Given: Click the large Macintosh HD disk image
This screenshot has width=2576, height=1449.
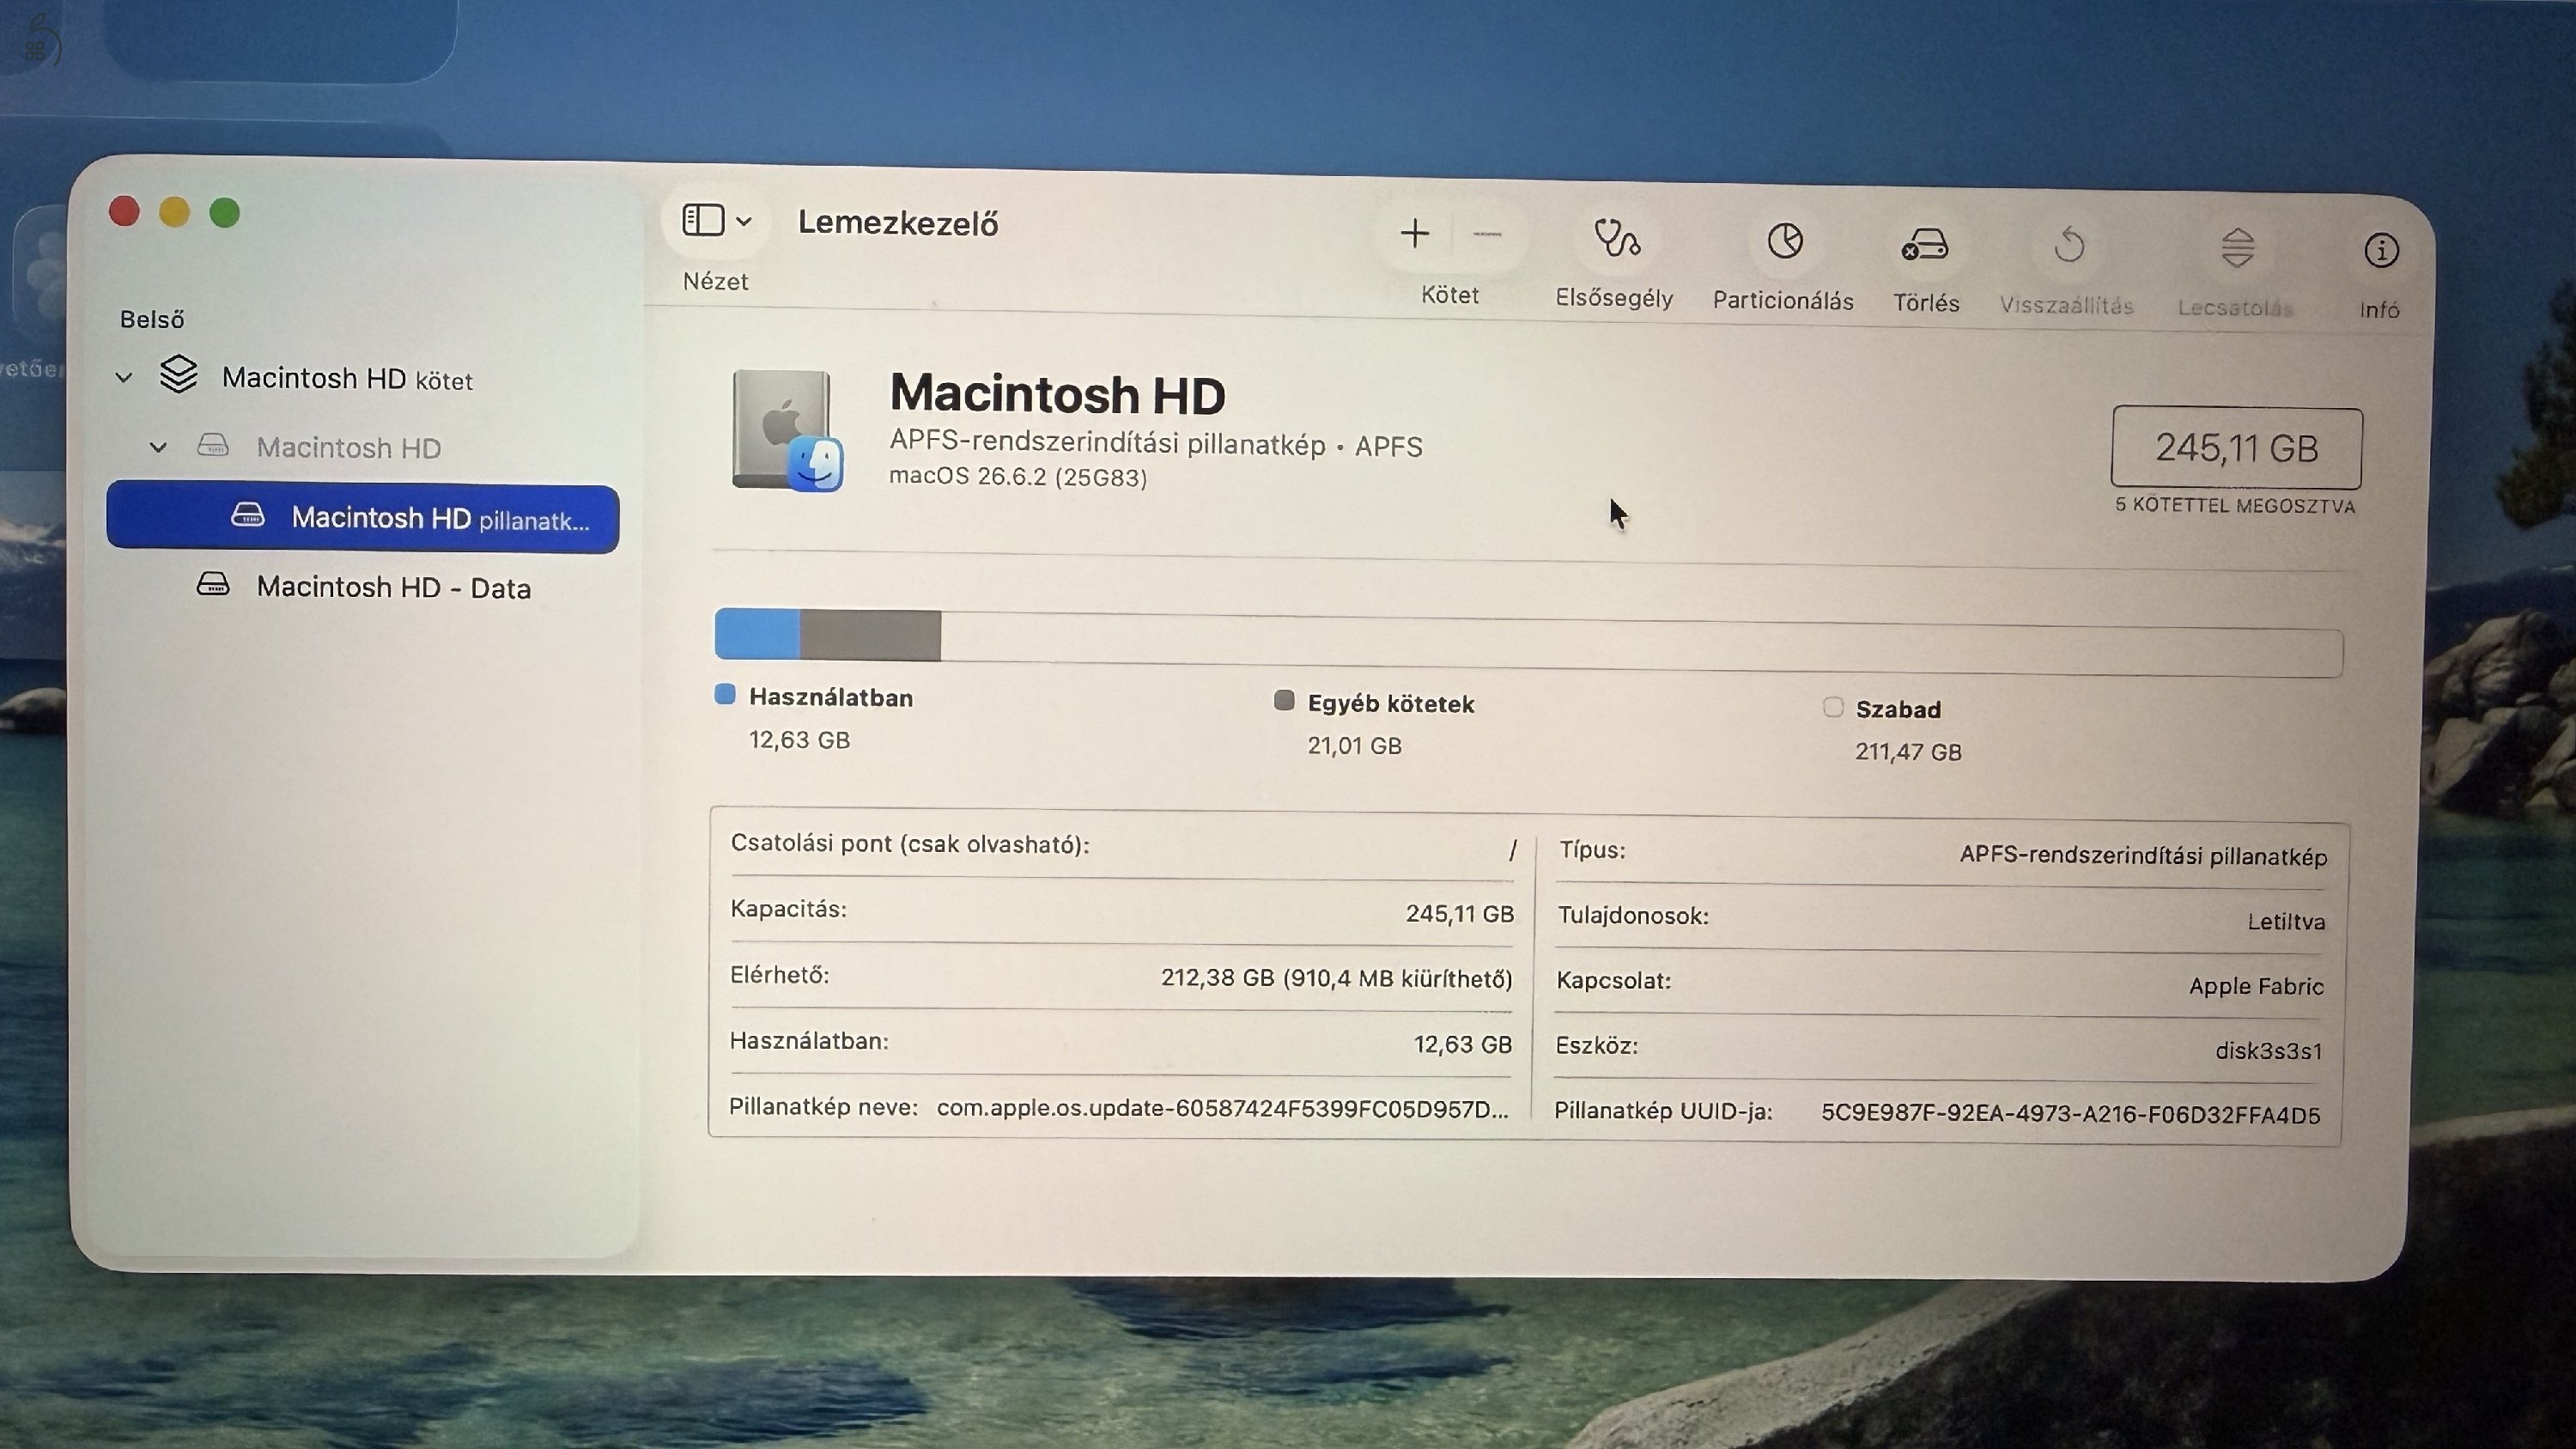Looking at the screenshot, I should point(787,432).
